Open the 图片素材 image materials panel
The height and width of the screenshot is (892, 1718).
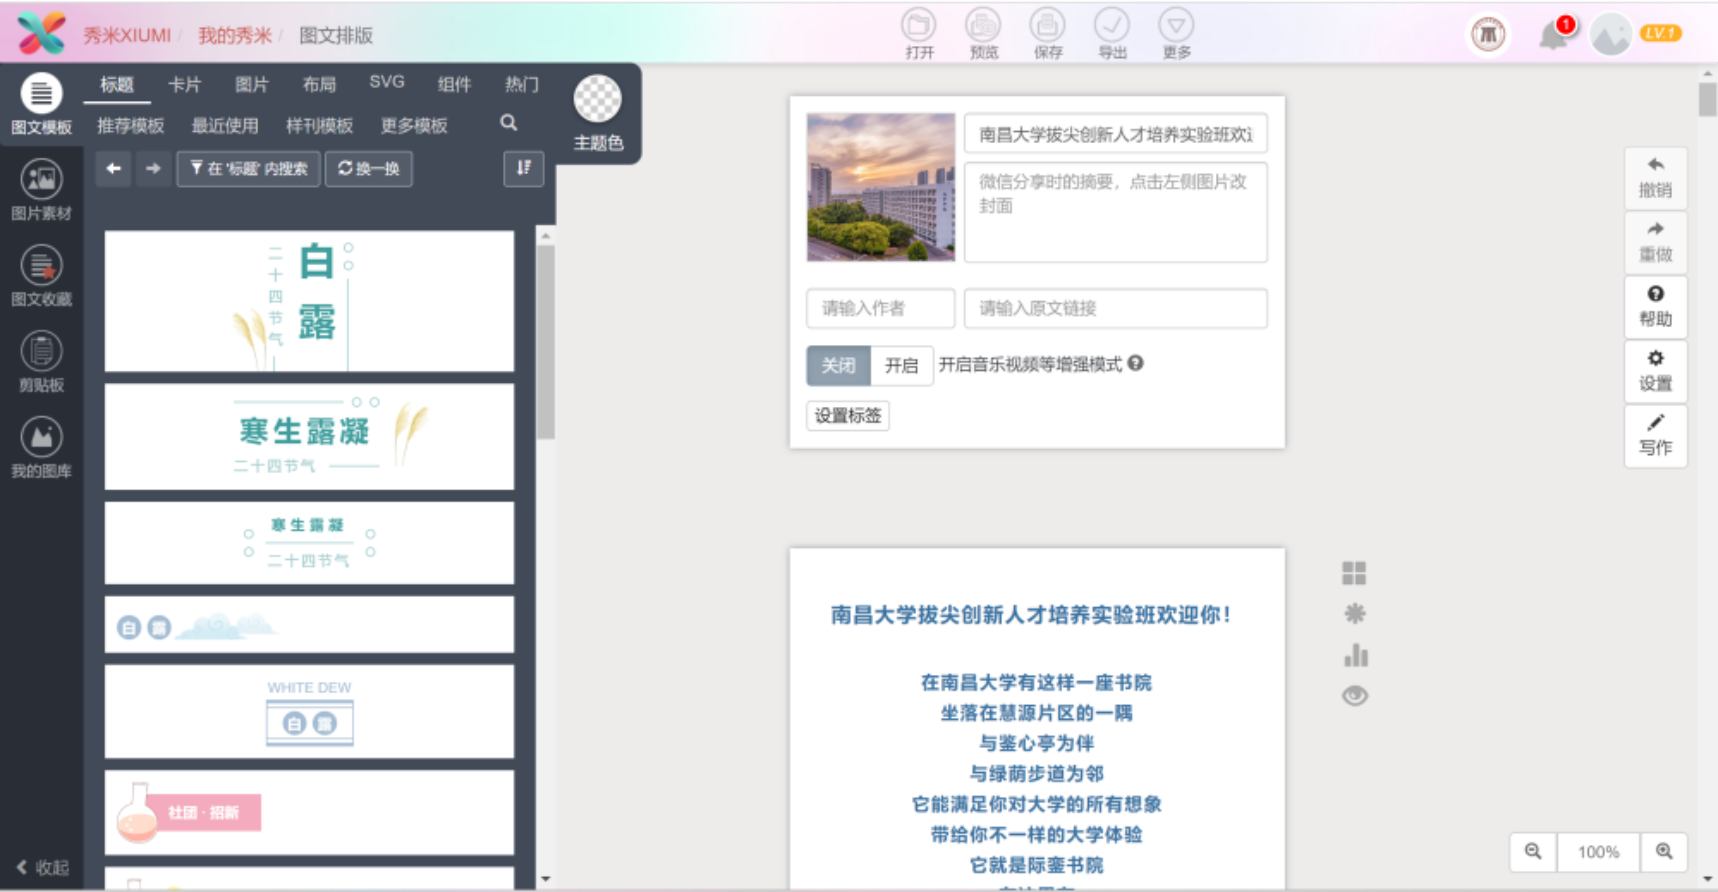(x=41, y=190)
